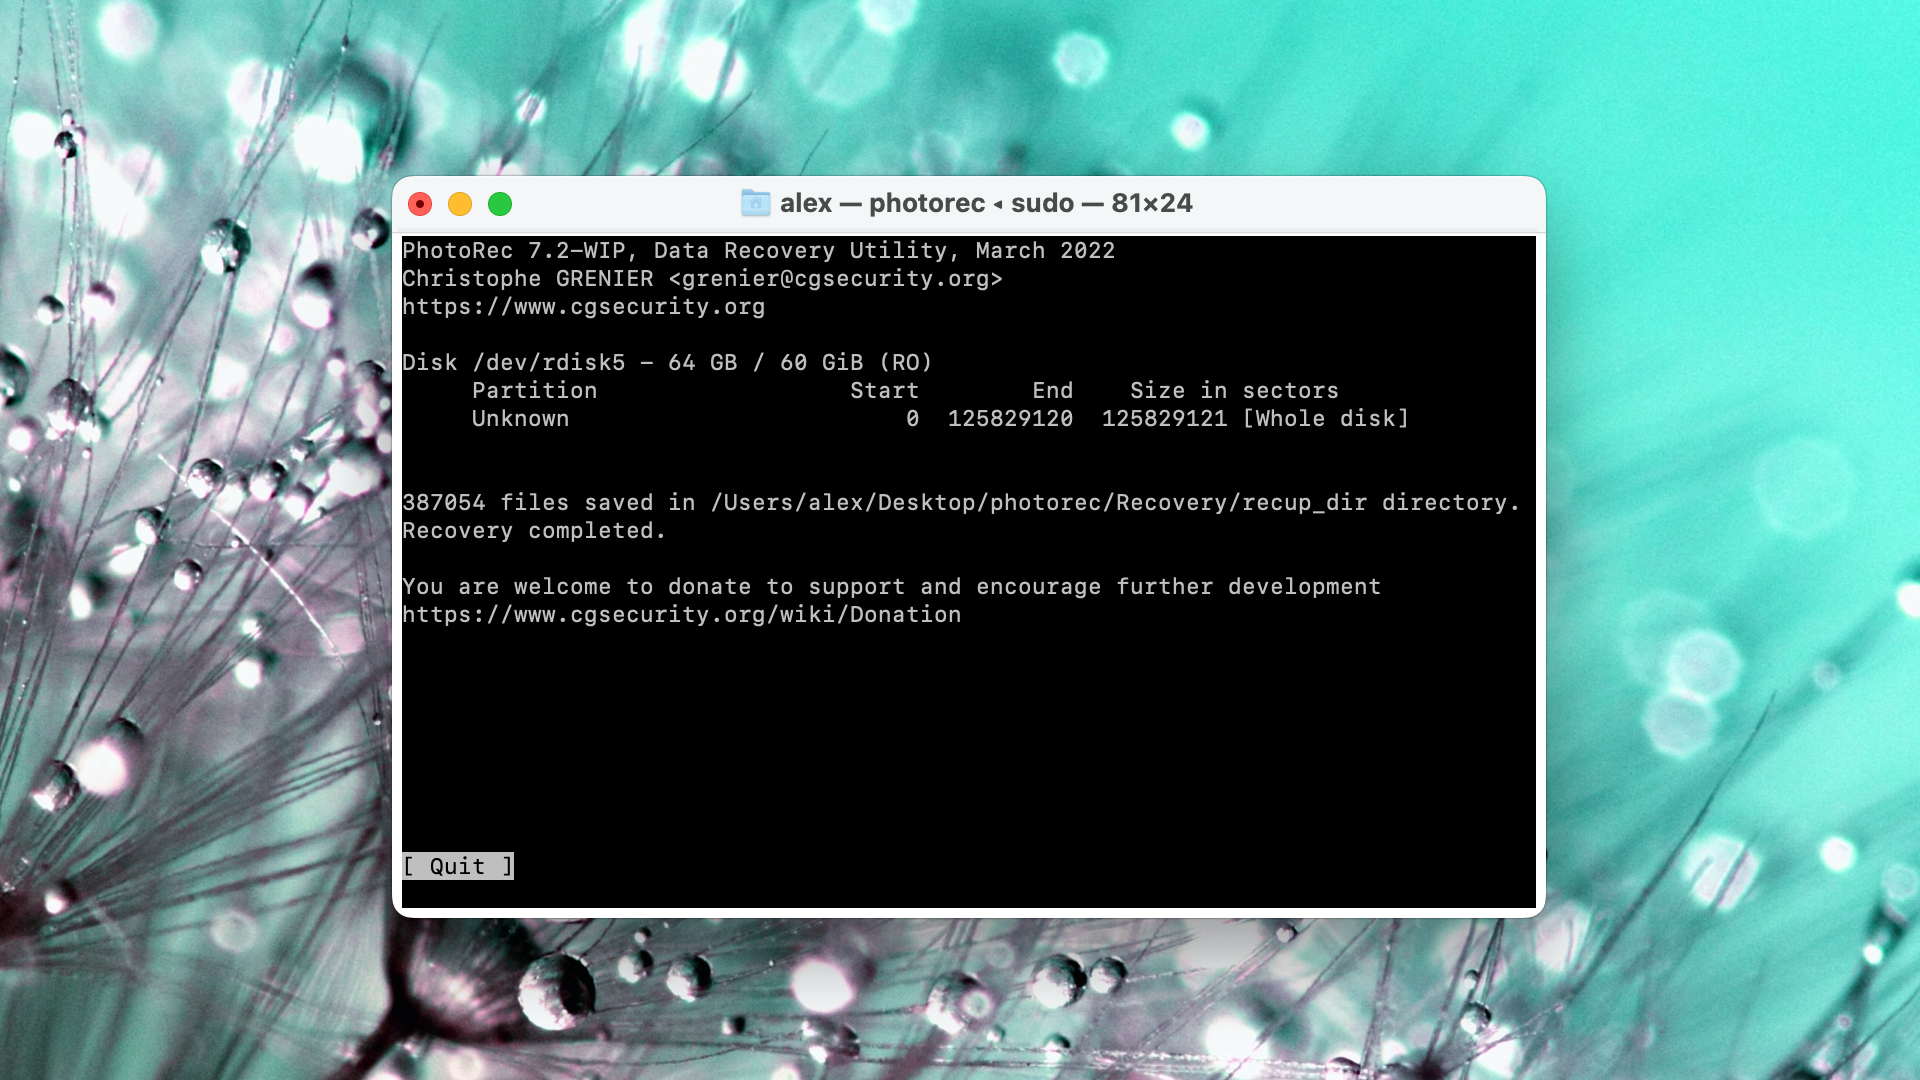Maximize the Terminal window with green button
The width and height of the screenshot is (1920, 1080).
500,204
